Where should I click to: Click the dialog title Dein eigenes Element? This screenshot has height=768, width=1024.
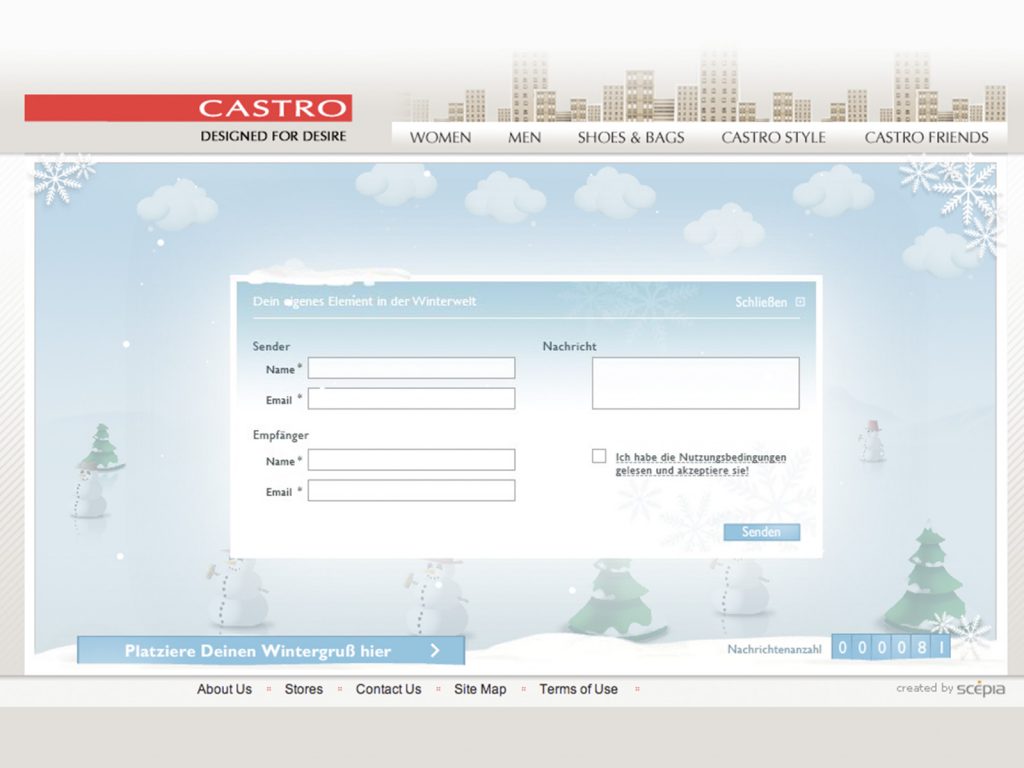[364, 301]
